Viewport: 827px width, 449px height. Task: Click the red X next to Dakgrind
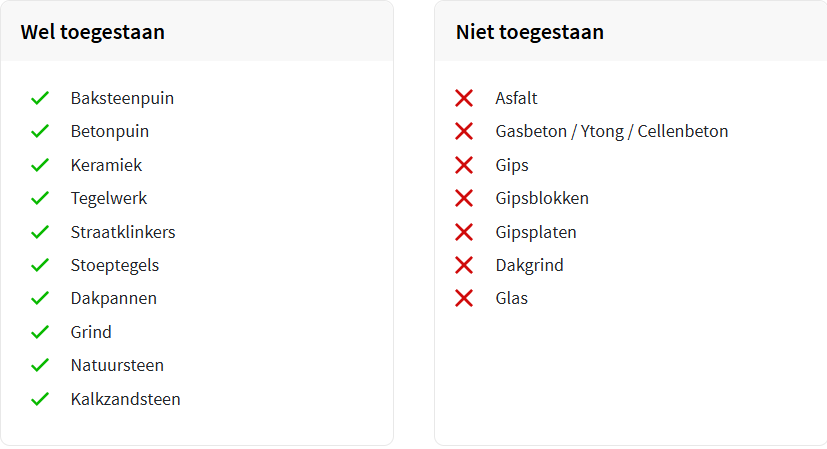coord(464,265)
